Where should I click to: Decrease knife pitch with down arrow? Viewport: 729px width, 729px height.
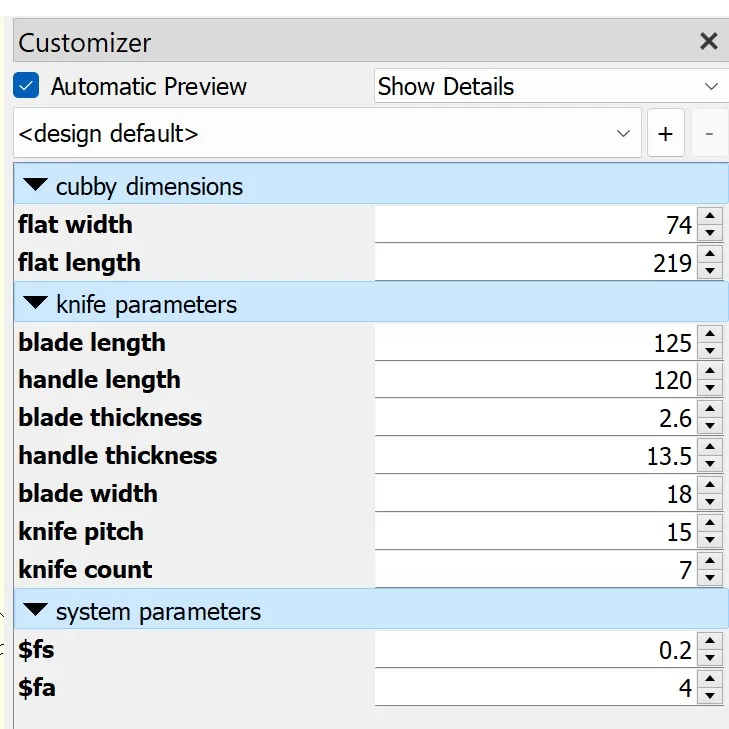pos(710,540)
